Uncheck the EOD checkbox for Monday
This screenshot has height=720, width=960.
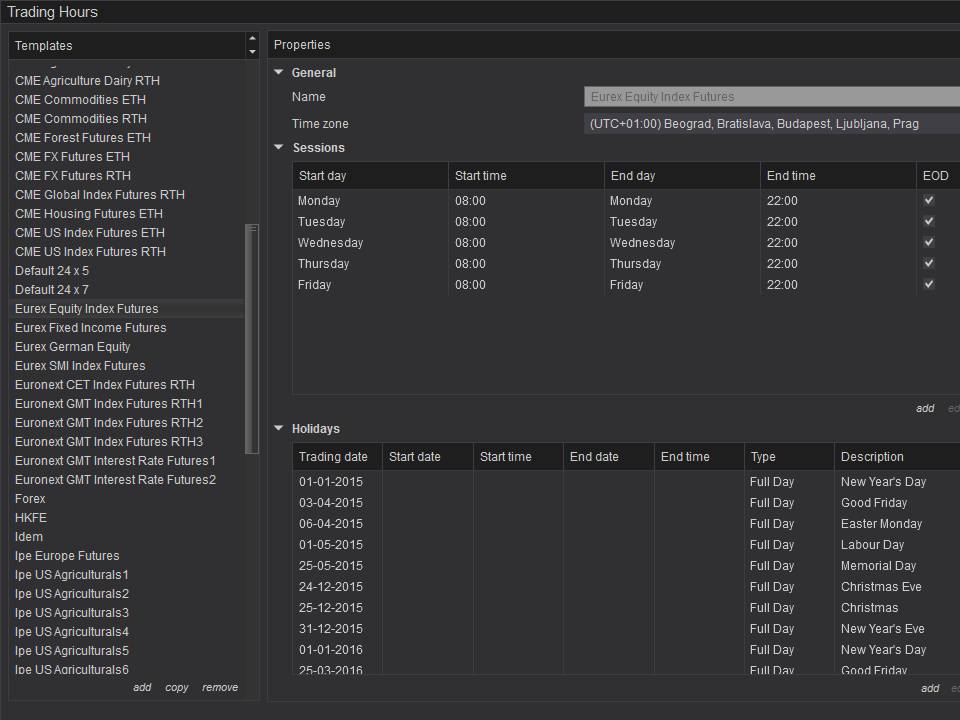pyautogui.click(x=929, y=200)
